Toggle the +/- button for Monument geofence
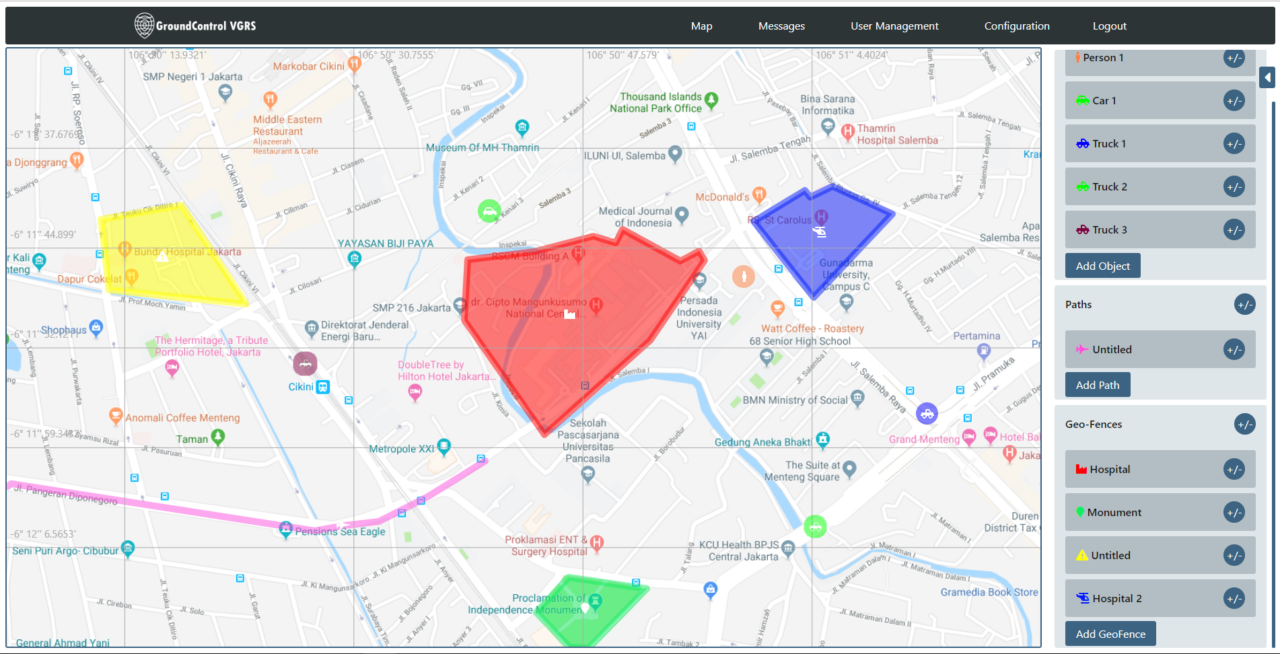The height and width of the screenshot is (654, 1280). click(x=1234, y=512)
